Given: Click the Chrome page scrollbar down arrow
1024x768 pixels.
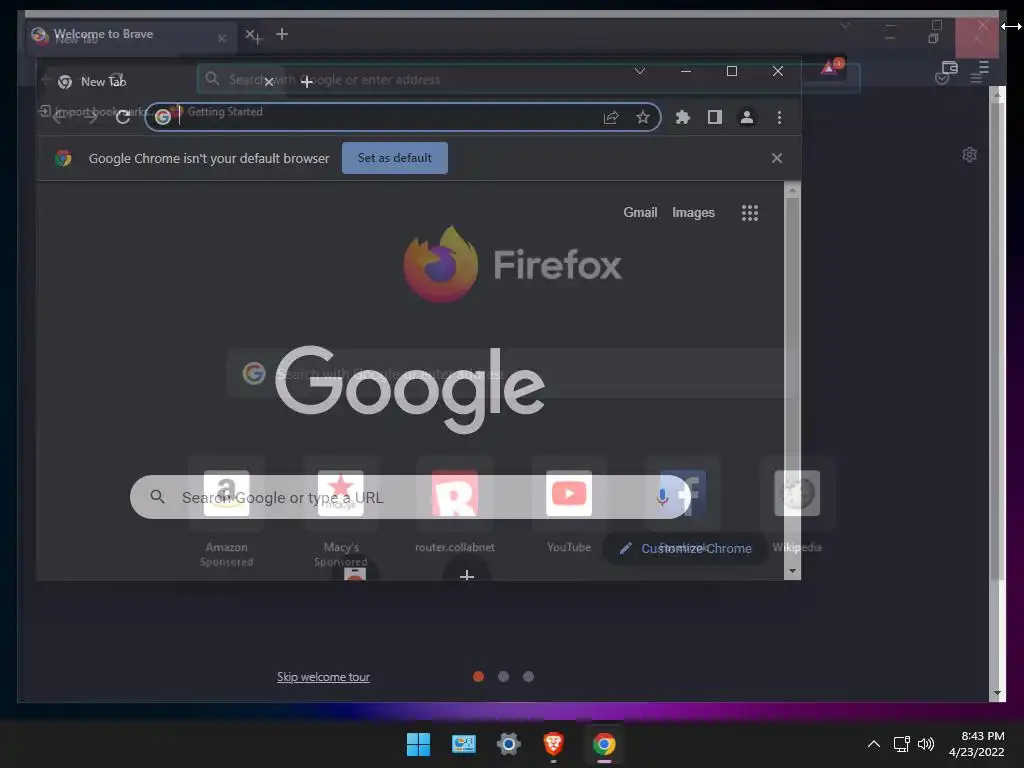Looking at the screenshot, I should [792, 571].
